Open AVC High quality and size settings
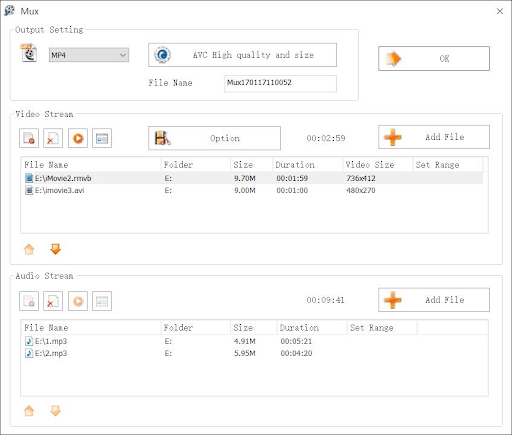This screenshot has width=512, height=435. pos(242,55)
